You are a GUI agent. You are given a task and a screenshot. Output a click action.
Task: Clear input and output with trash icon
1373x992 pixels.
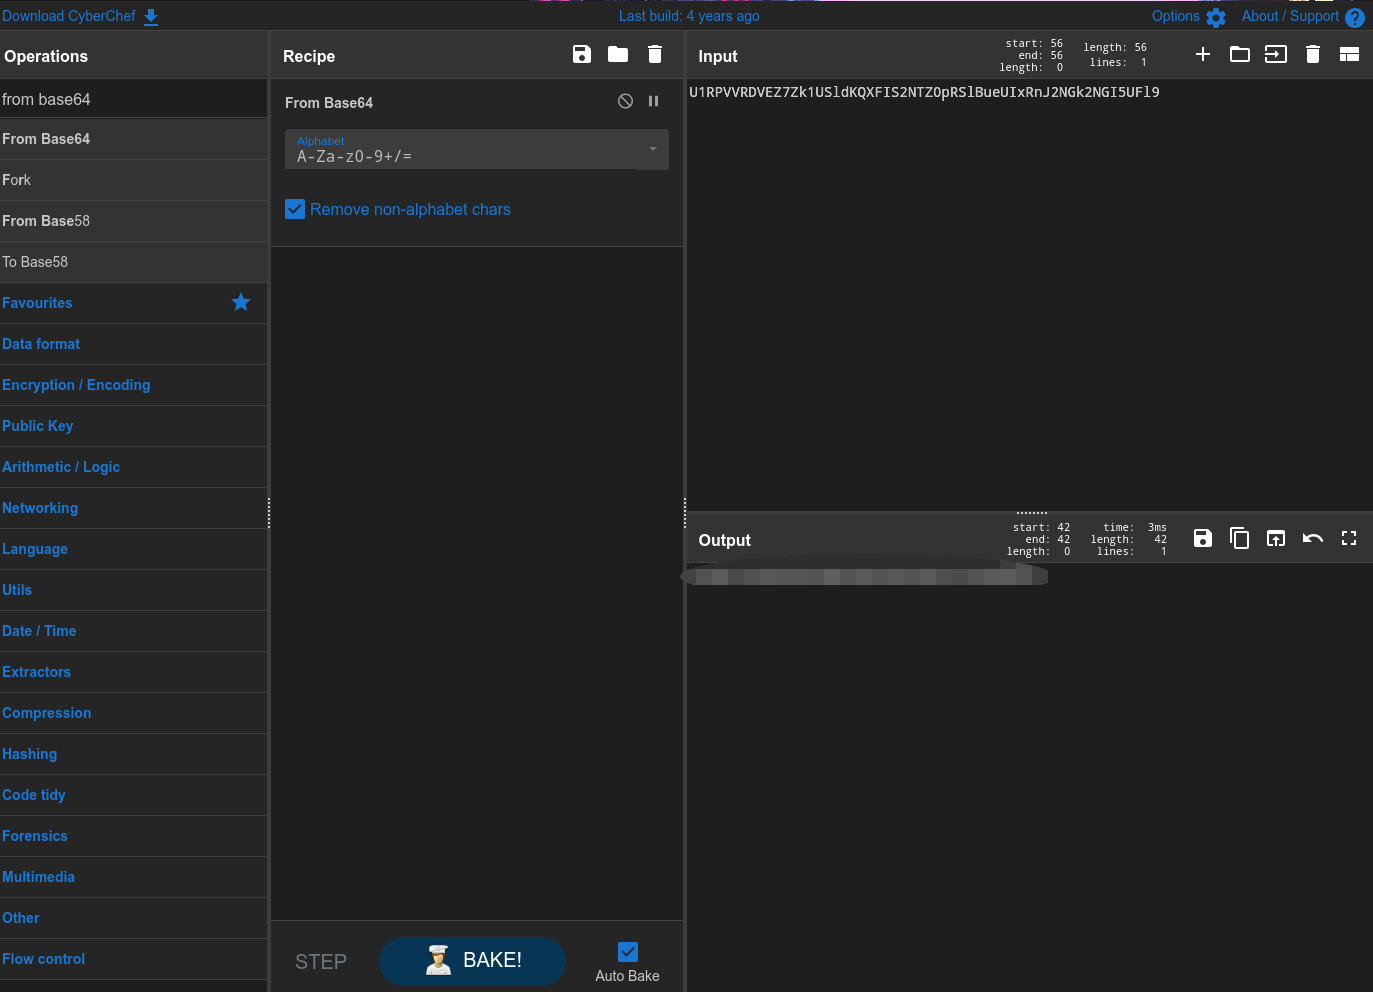tap(1313, 55)
